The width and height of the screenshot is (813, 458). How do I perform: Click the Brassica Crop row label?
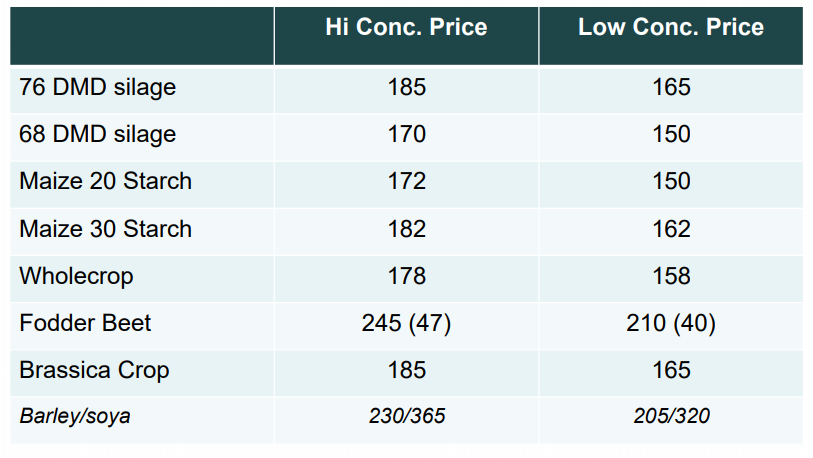click(x=94, y=370)
